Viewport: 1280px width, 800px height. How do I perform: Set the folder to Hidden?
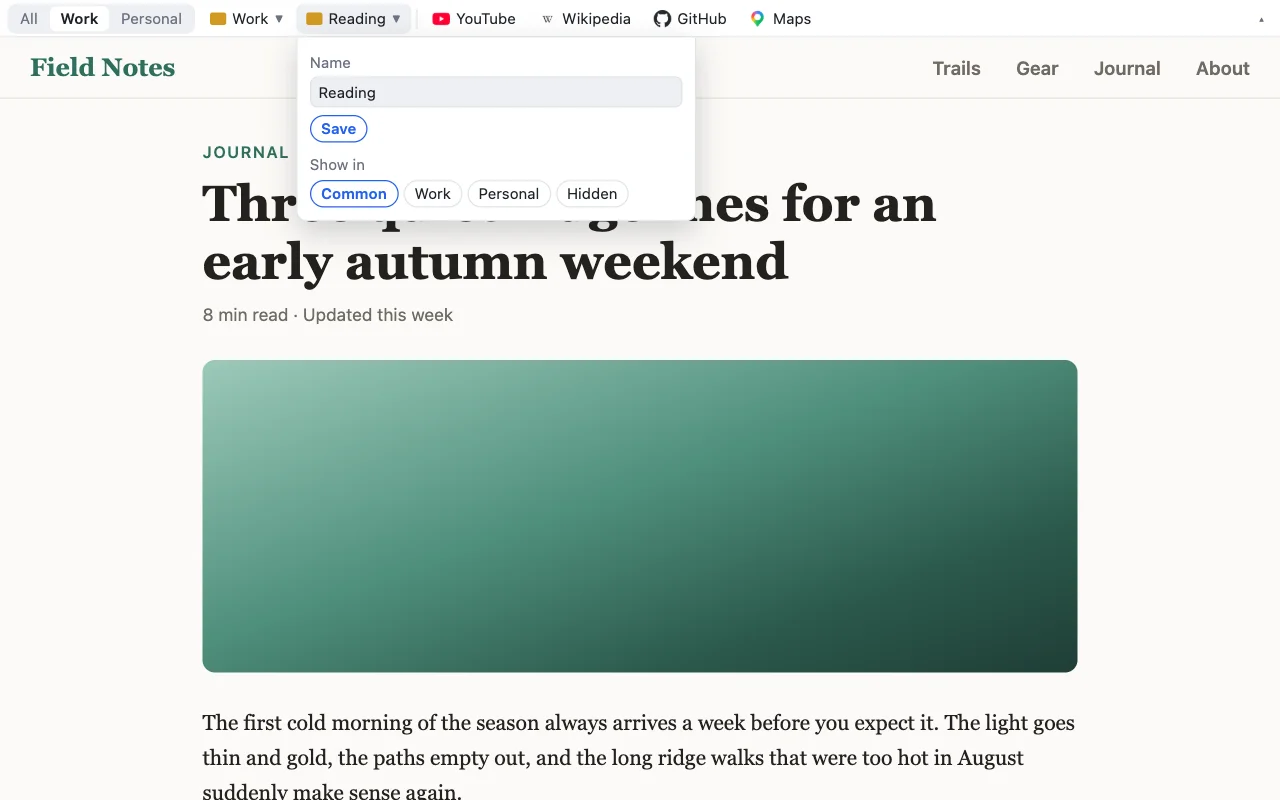click(592, 194)
